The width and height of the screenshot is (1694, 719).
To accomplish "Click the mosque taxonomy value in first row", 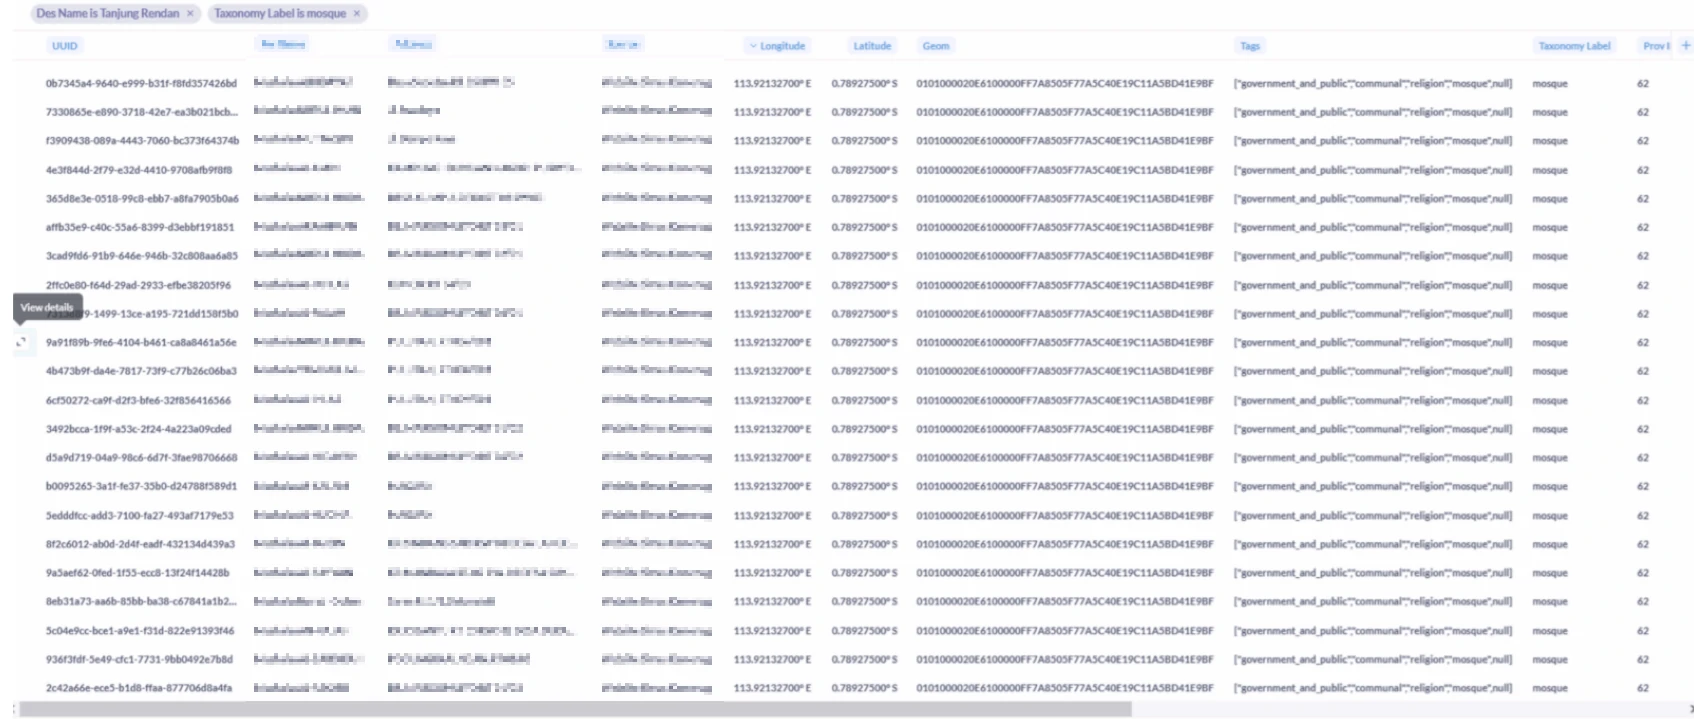I will (1549, 84).
